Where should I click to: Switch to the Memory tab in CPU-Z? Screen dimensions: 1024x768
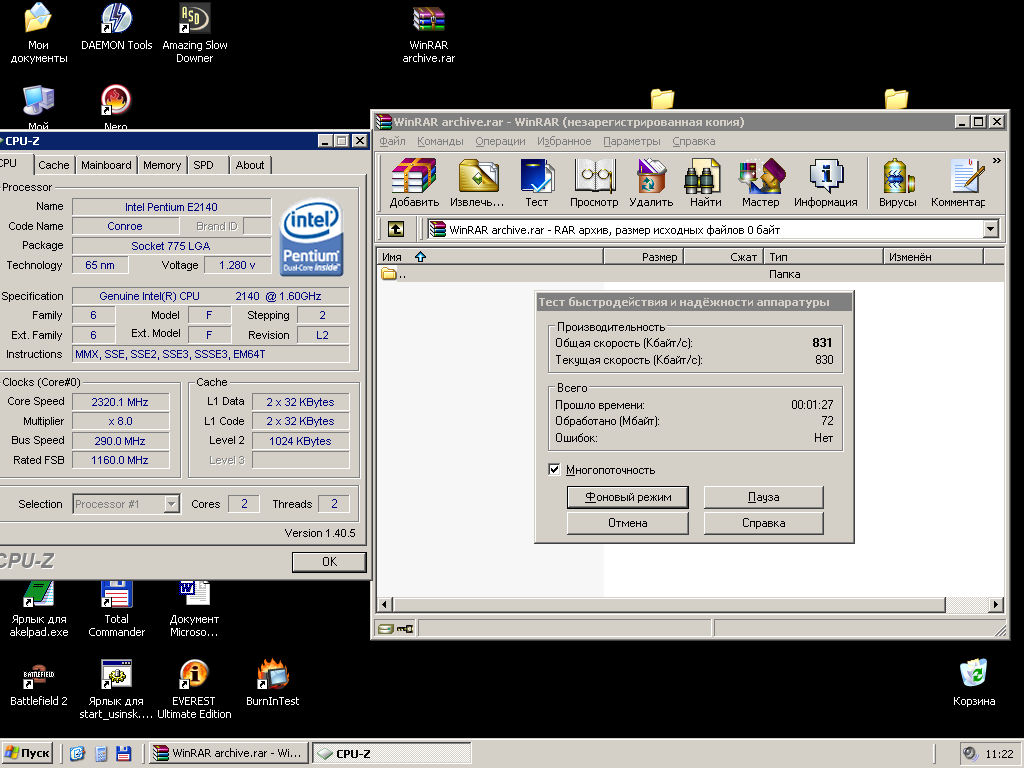pos(162,165)
